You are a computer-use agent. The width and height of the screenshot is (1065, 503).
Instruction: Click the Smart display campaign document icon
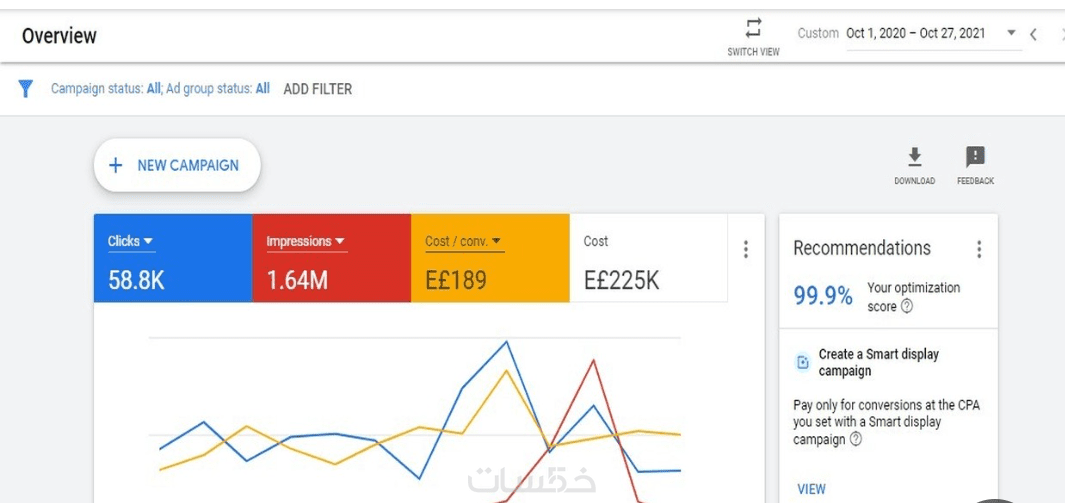pos(802,362)
